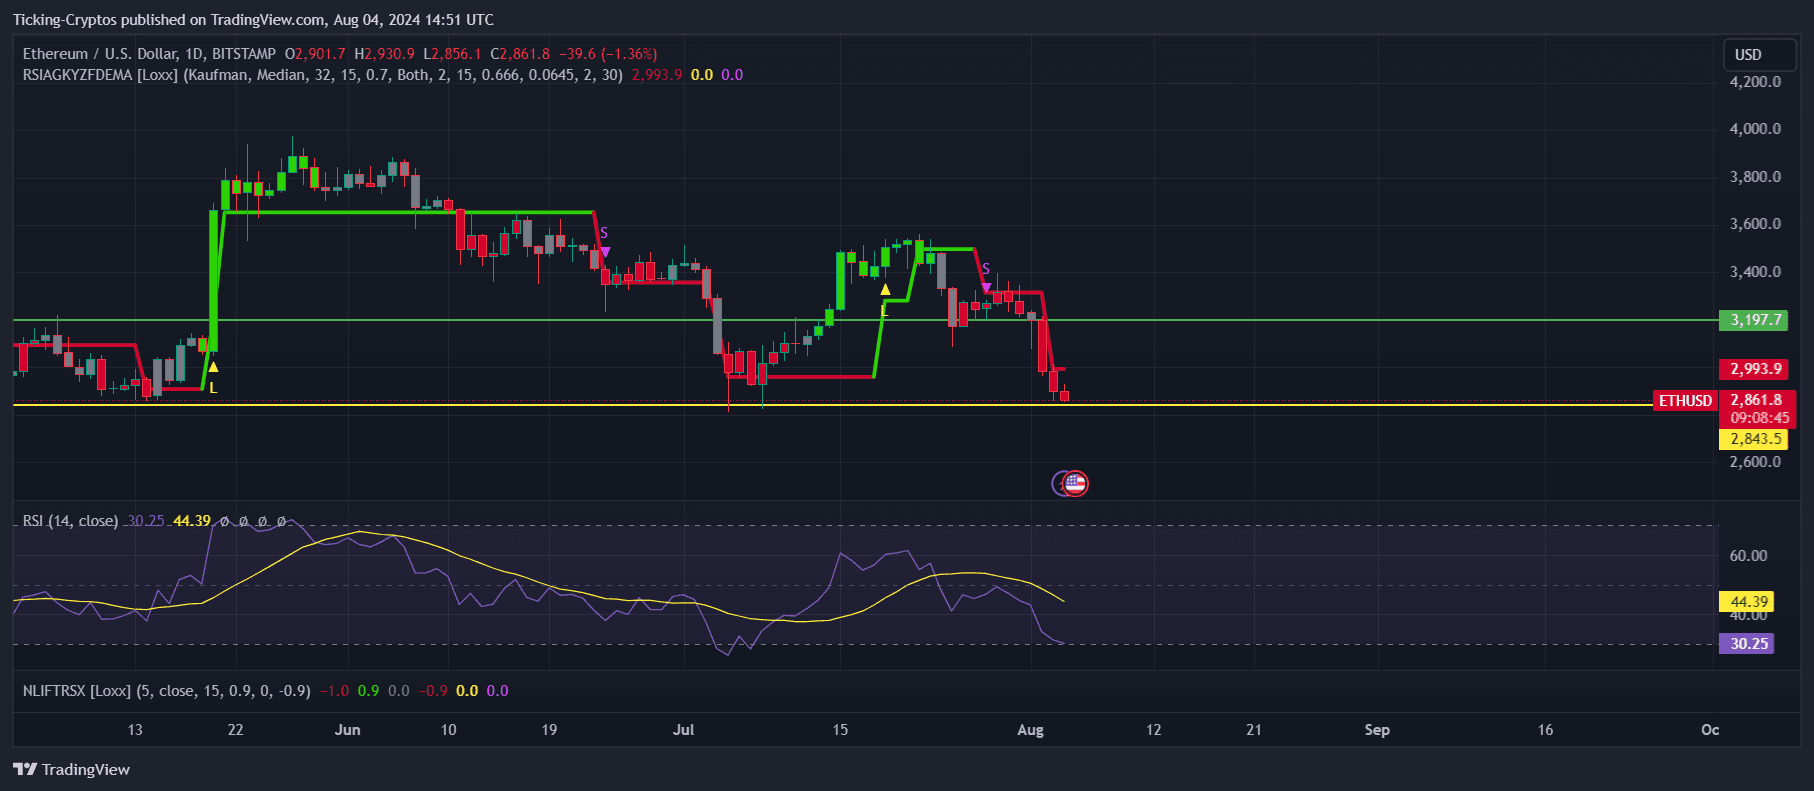This screenshot has height=791, width=1814.
Task: Click the green 3,197.7 price label
Action: 1756,320
